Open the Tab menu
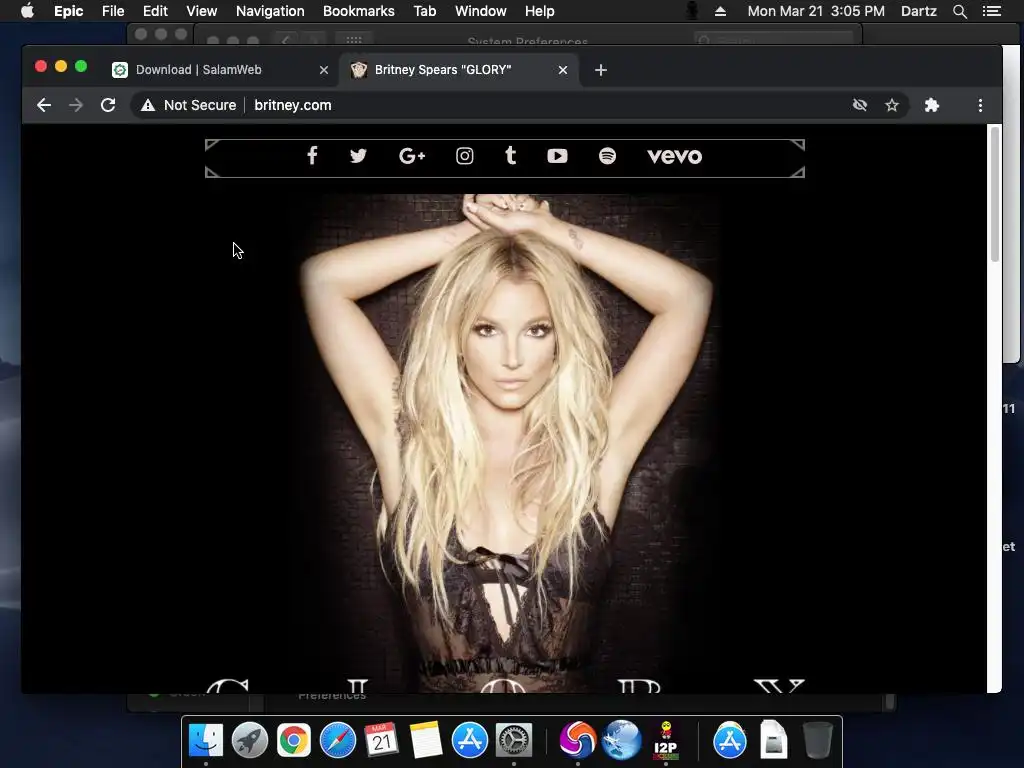This screenshot has height=768, width=1024. 424,11
